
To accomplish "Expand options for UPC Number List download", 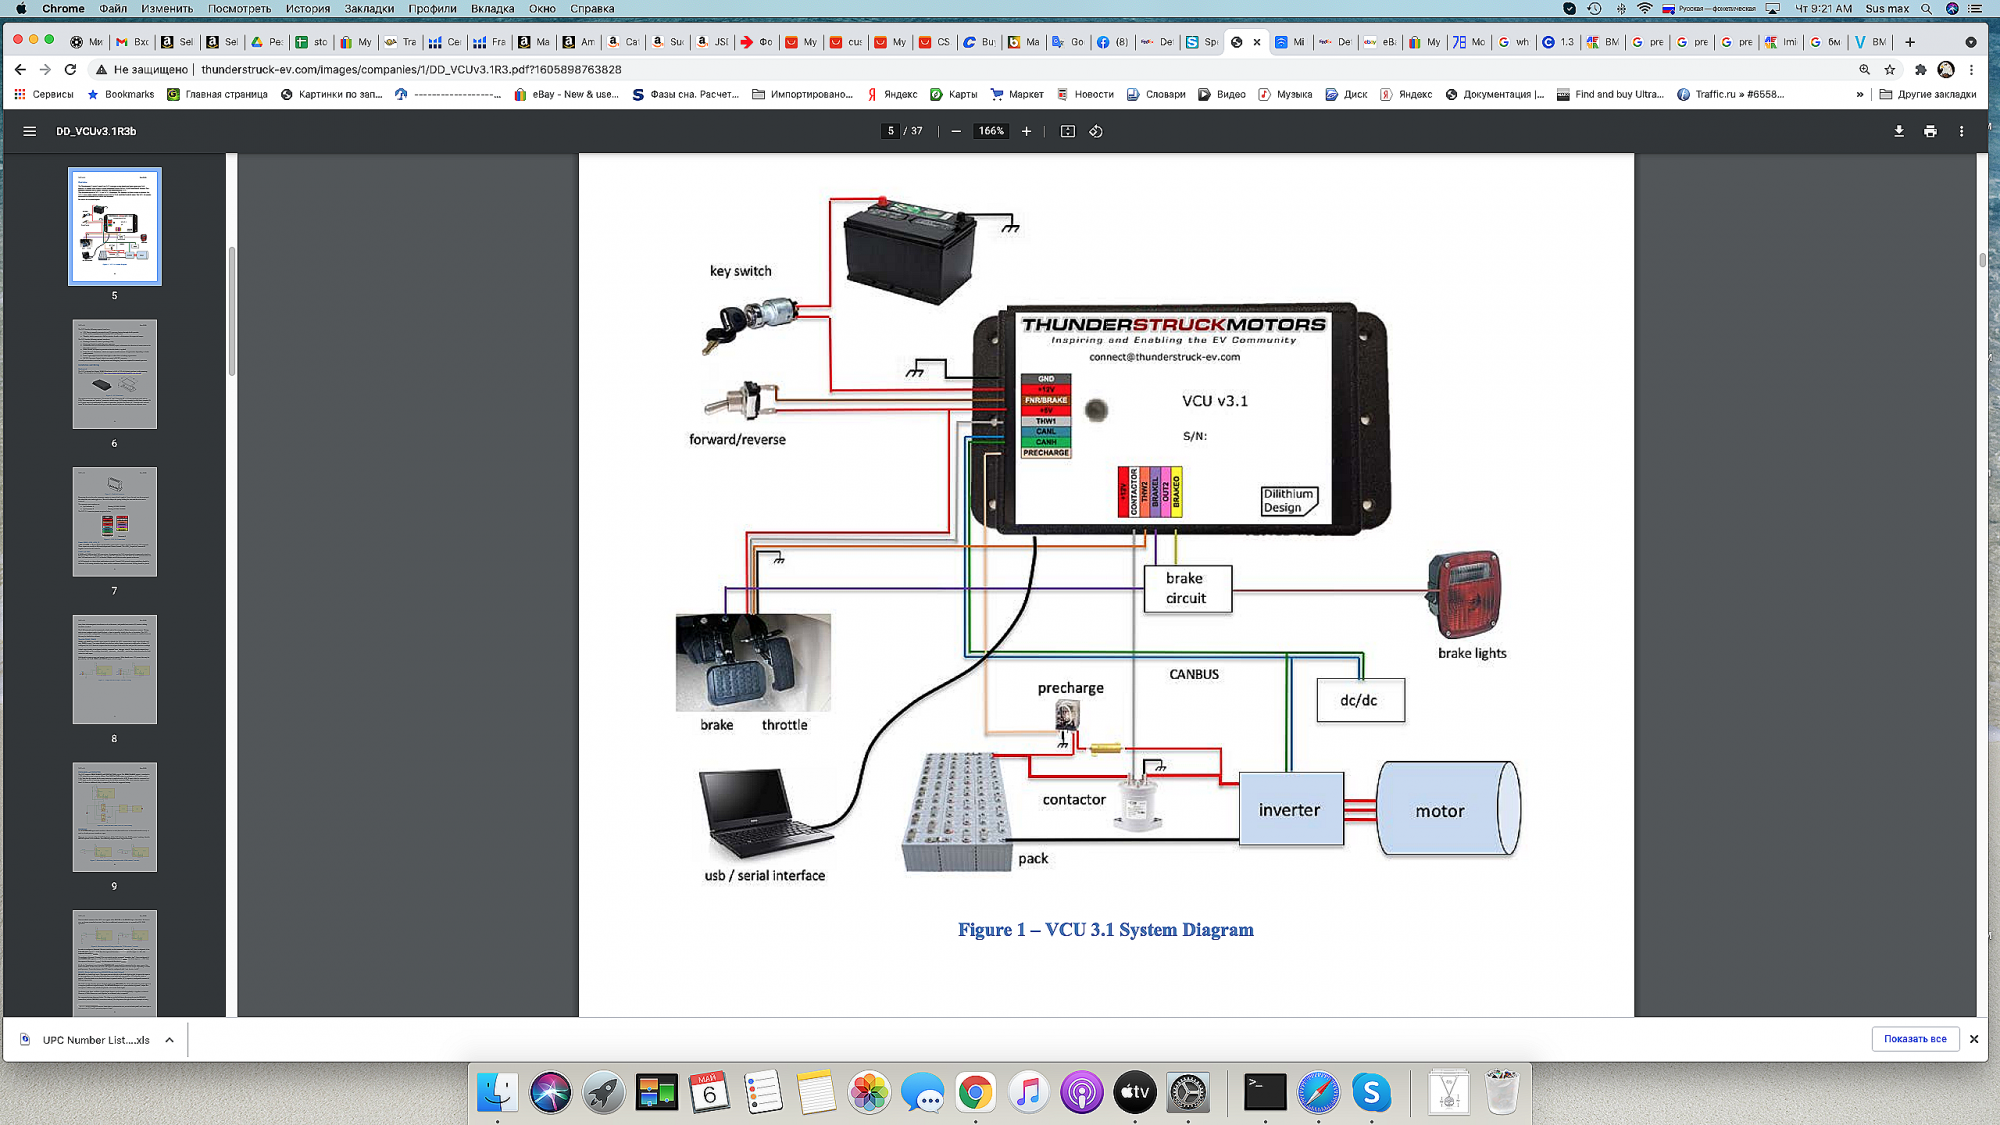I will click(170, 1040).
